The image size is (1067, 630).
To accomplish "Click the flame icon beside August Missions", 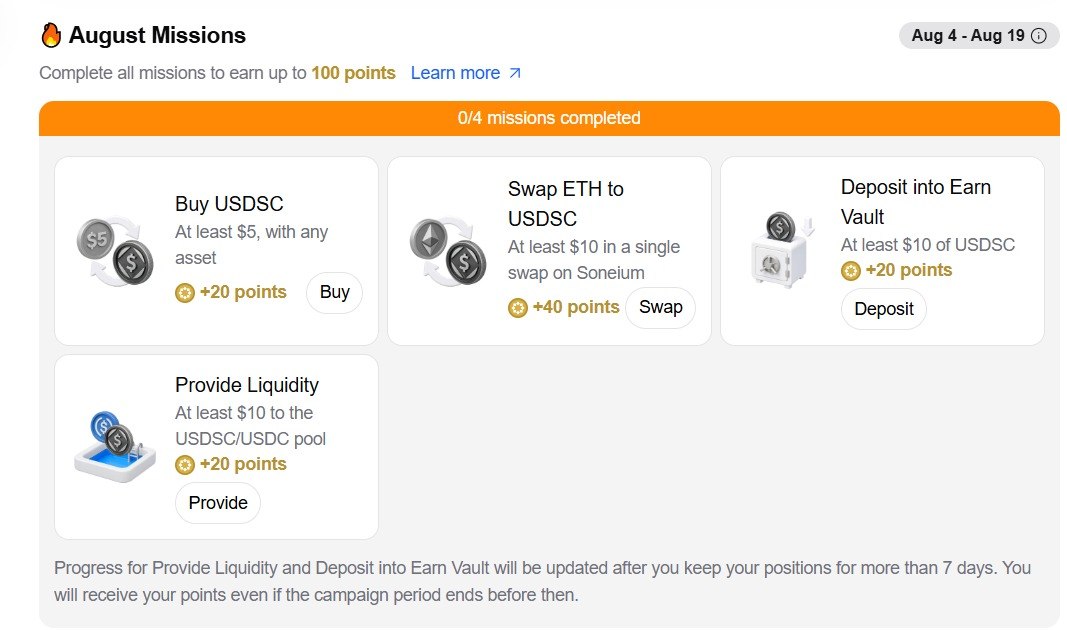I will coord(51,35).
